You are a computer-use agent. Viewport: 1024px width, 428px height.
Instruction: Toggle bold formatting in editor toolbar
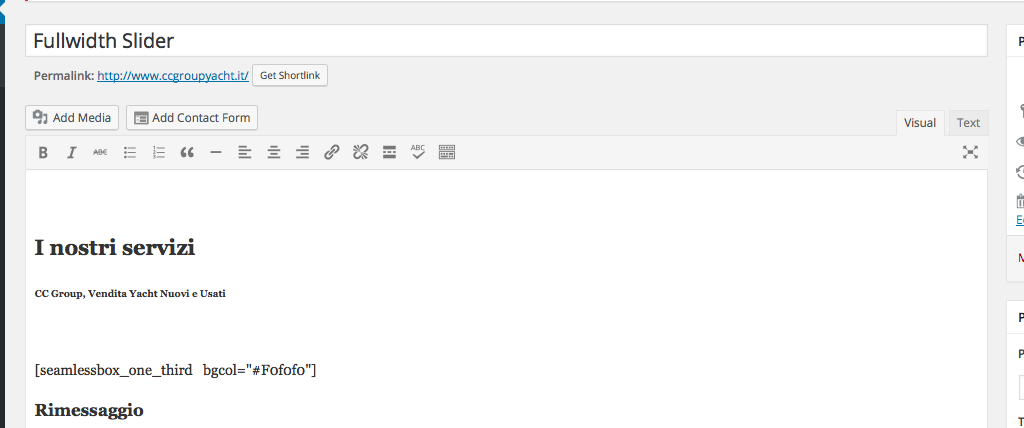pos(43,153)
